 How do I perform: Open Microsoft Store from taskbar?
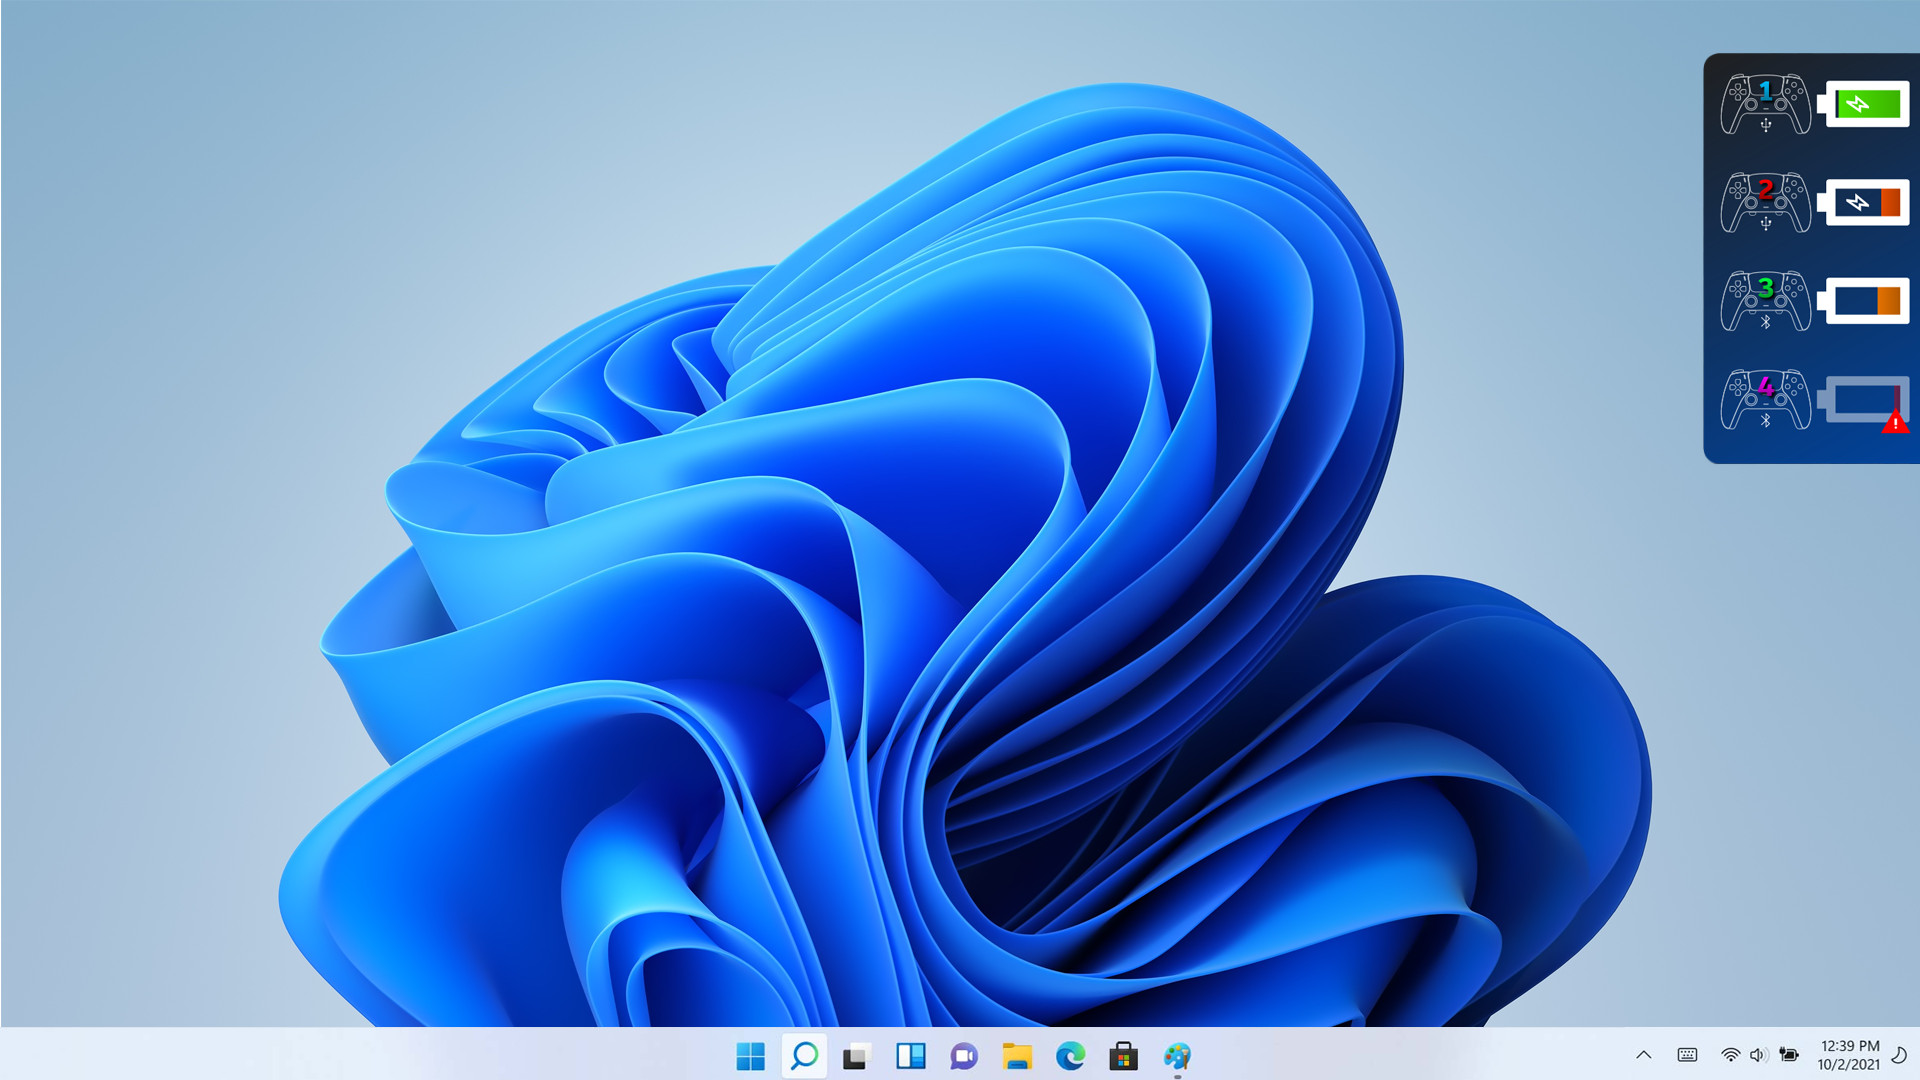click(1123, 1056)
